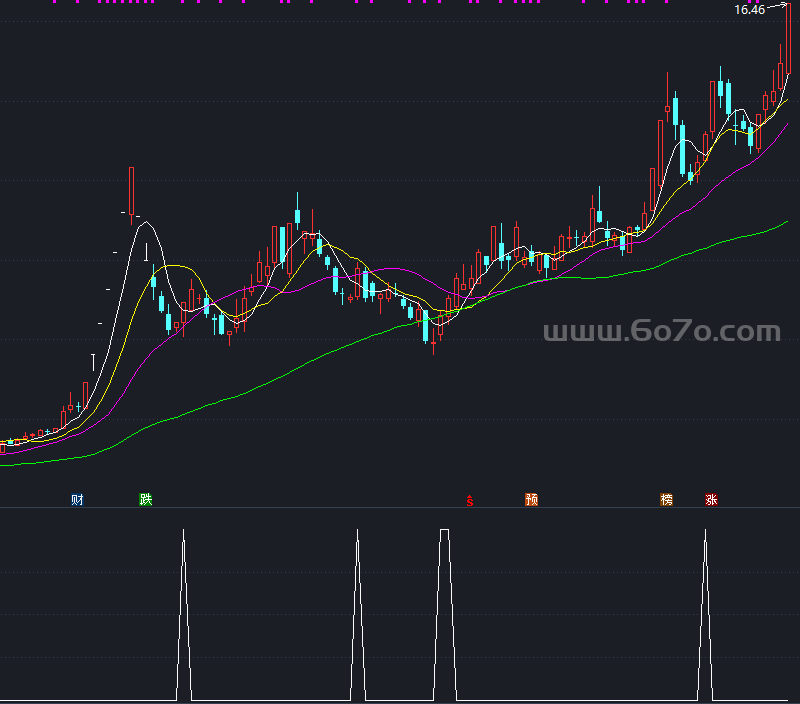Click the red S signal marker
The image size is (800, 704).
[469, 501]
